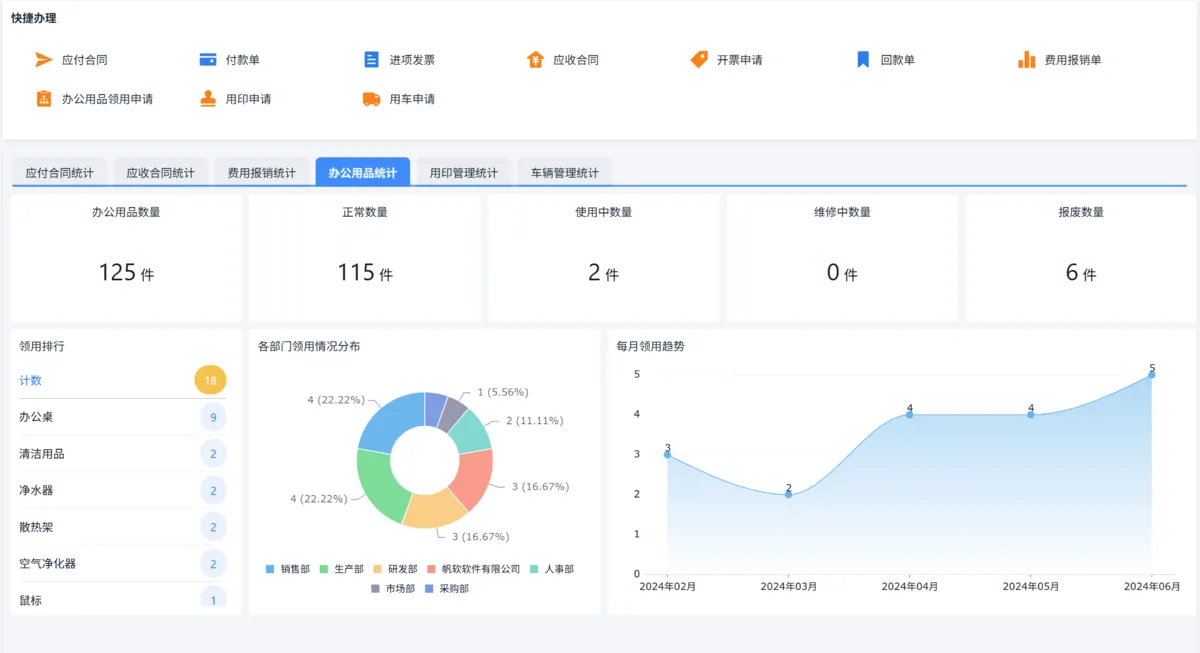Click the 2024年05月 data point
Viewport: 1200px width, 653px height.
pyautogui.click(x=1031, y=414)
